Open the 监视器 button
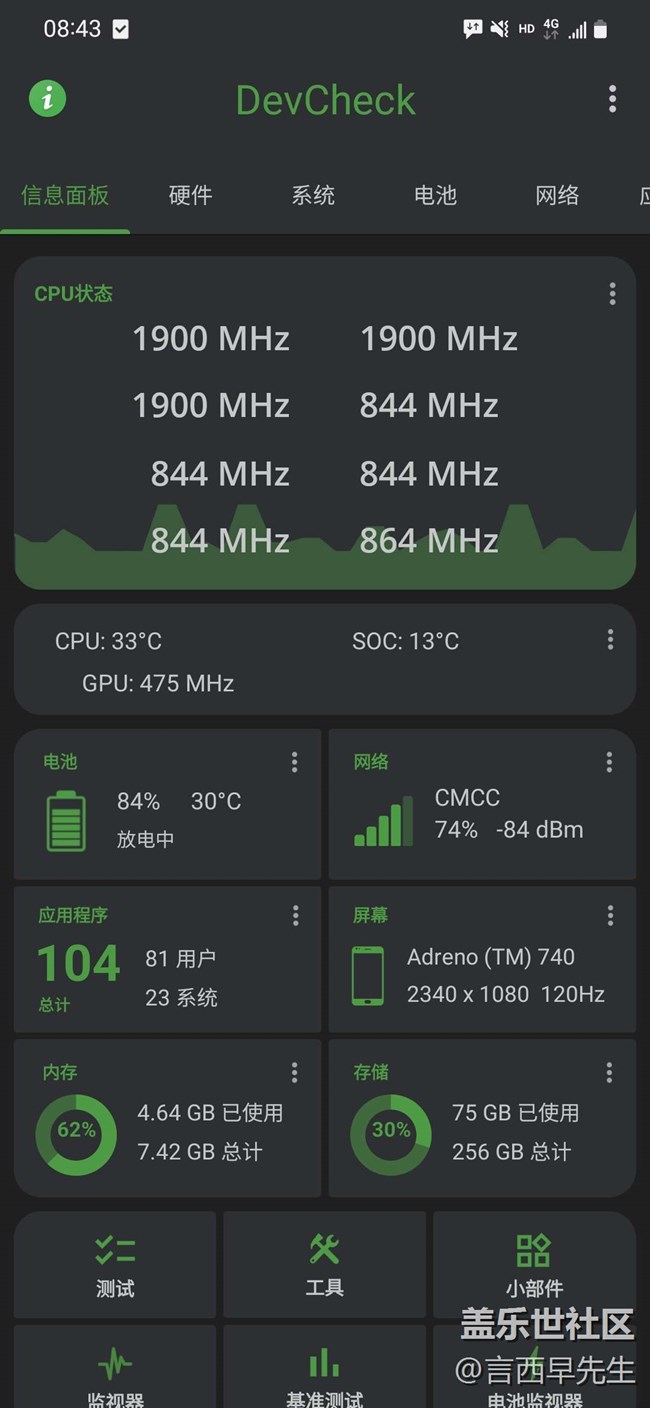Viewport: 650px width, 1408px height. (115, 1375)
